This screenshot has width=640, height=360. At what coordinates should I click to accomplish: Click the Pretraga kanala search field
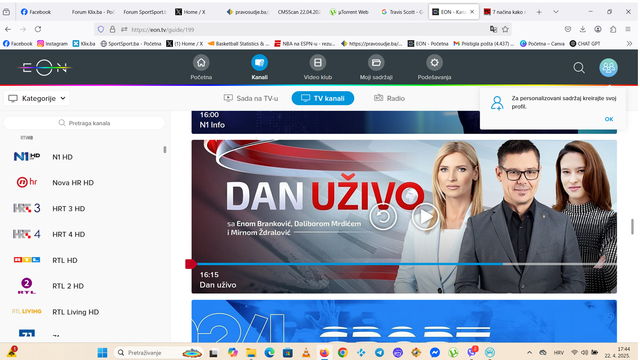[x=84, y=123]
